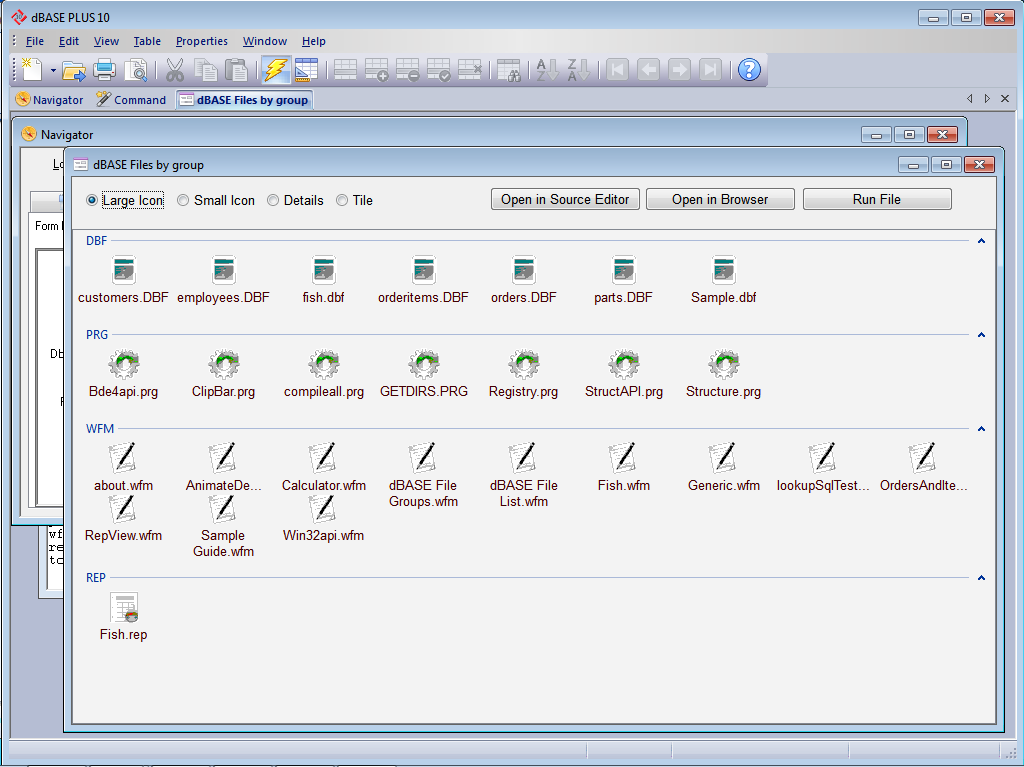Viewport: 1024px width, 767px height.
Task: Select the Tile view radio button
Action: (x=342, y=201)
